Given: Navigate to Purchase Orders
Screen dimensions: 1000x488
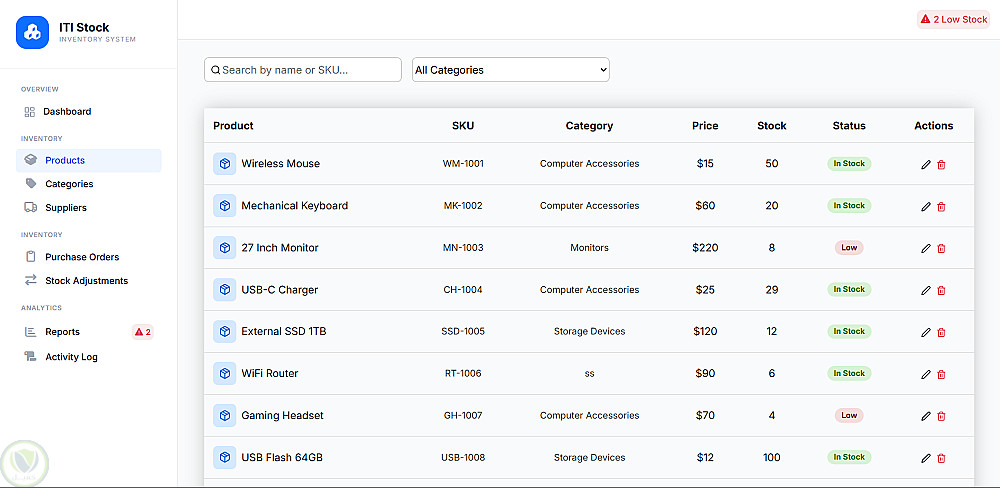Looking at the screenshot, I should tap(82, 257).
